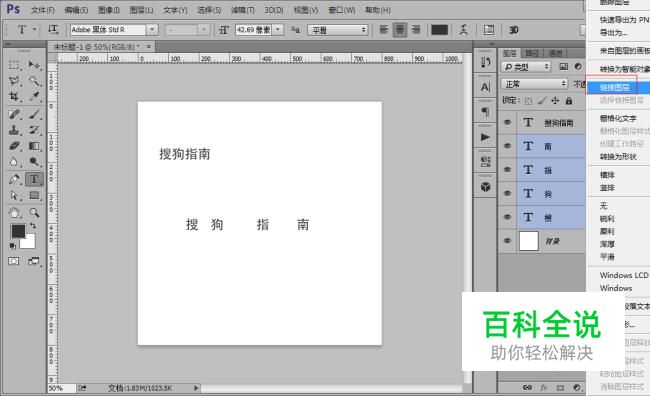Select the Rectangle shape tool

[x=34, y=195]
